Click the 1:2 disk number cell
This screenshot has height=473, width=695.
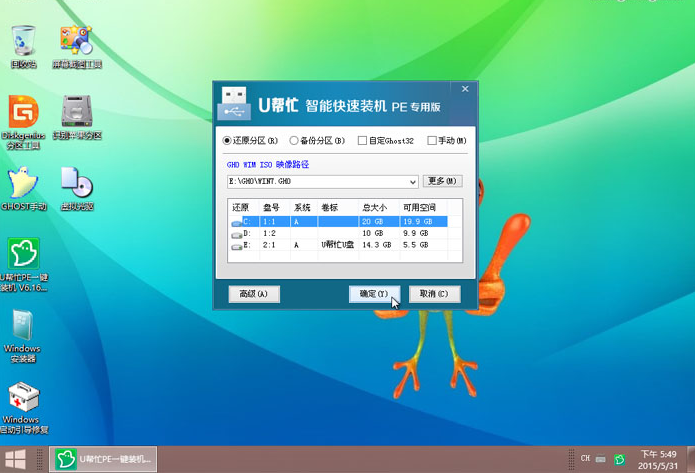269,233
